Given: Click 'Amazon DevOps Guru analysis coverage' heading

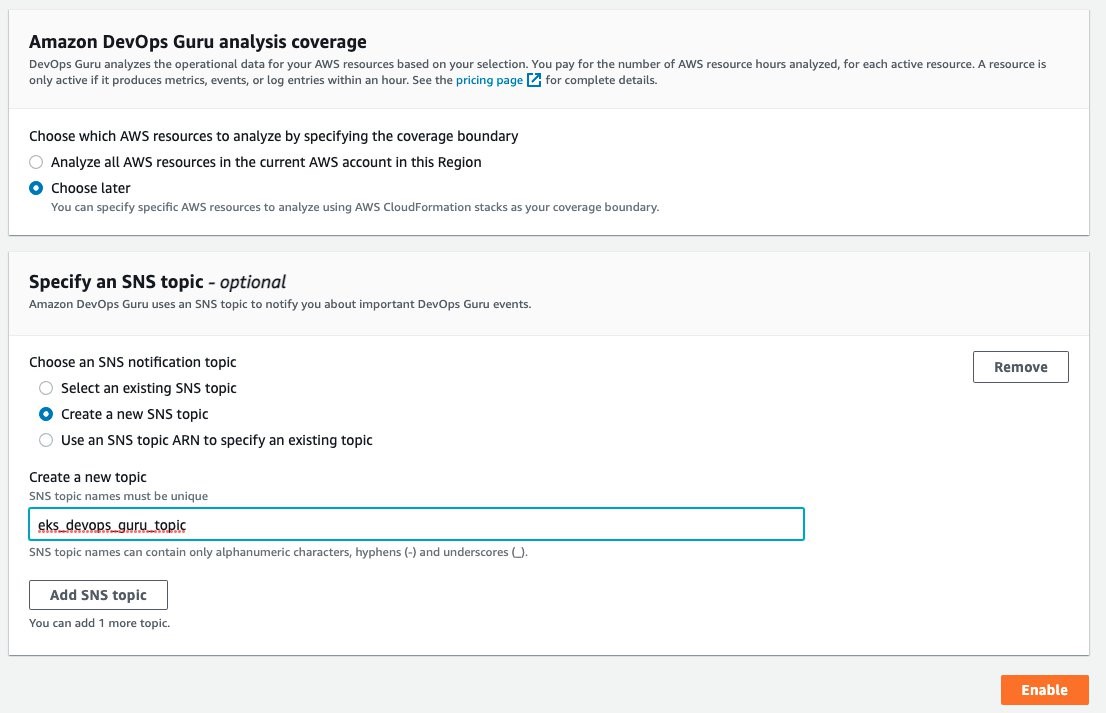Looking at the screenshot, I should (x=198, y=42).
